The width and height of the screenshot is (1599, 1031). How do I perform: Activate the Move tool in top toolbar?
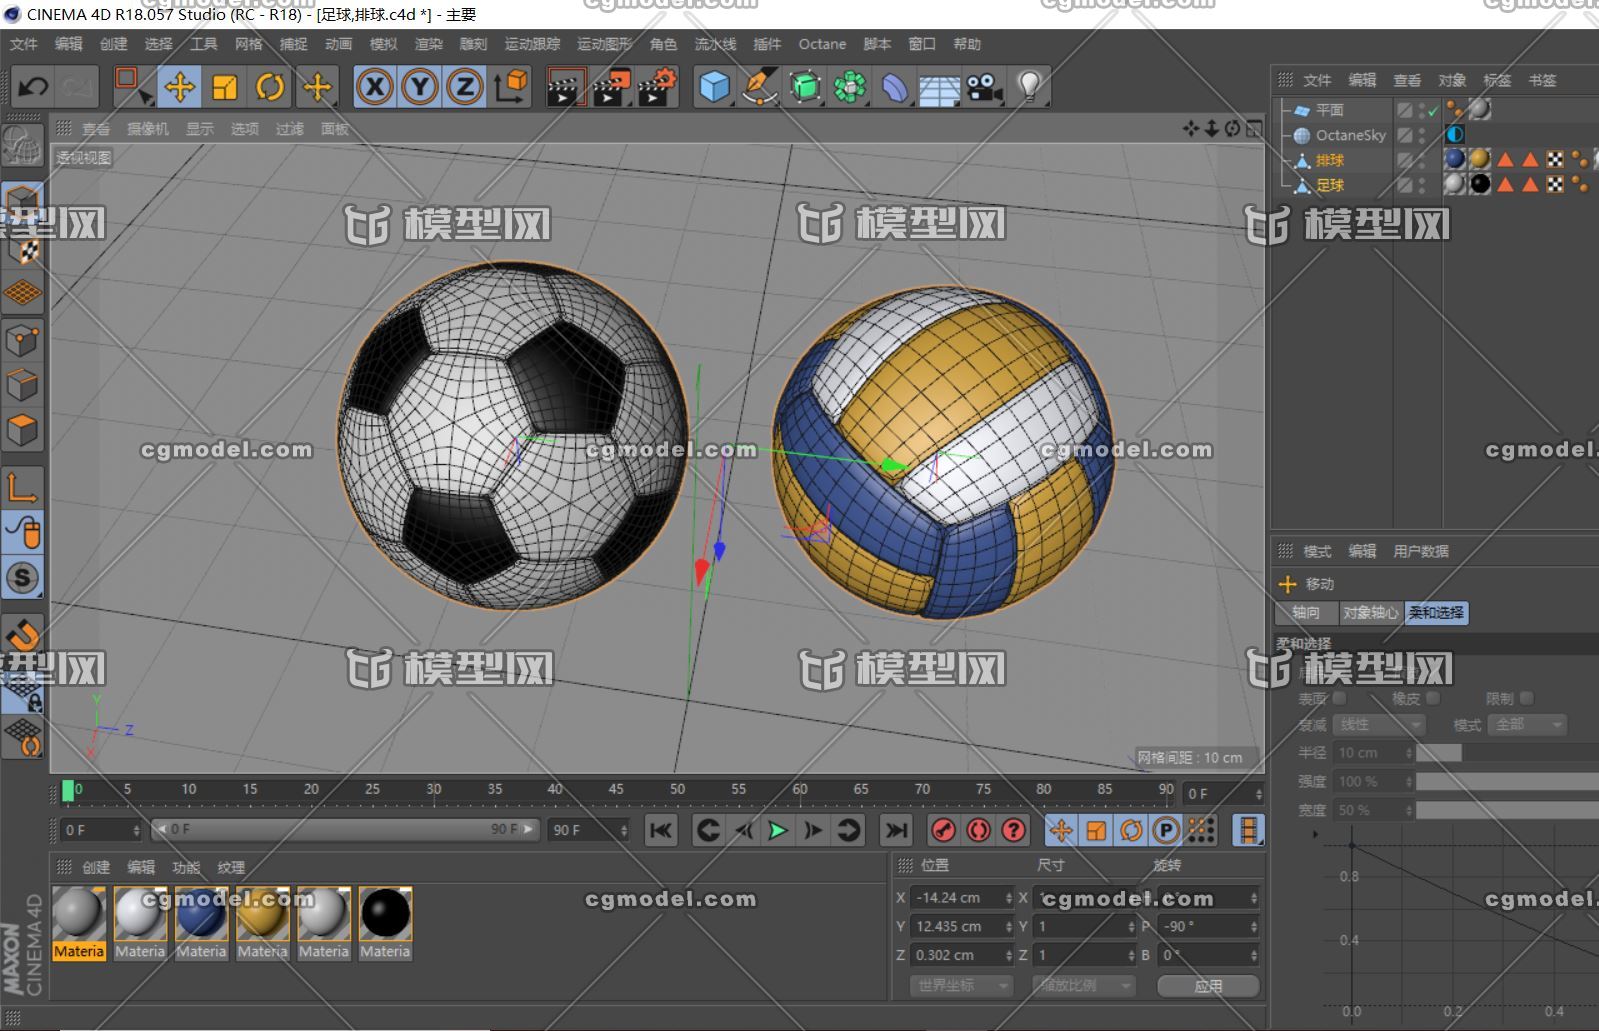pos(180,87)
